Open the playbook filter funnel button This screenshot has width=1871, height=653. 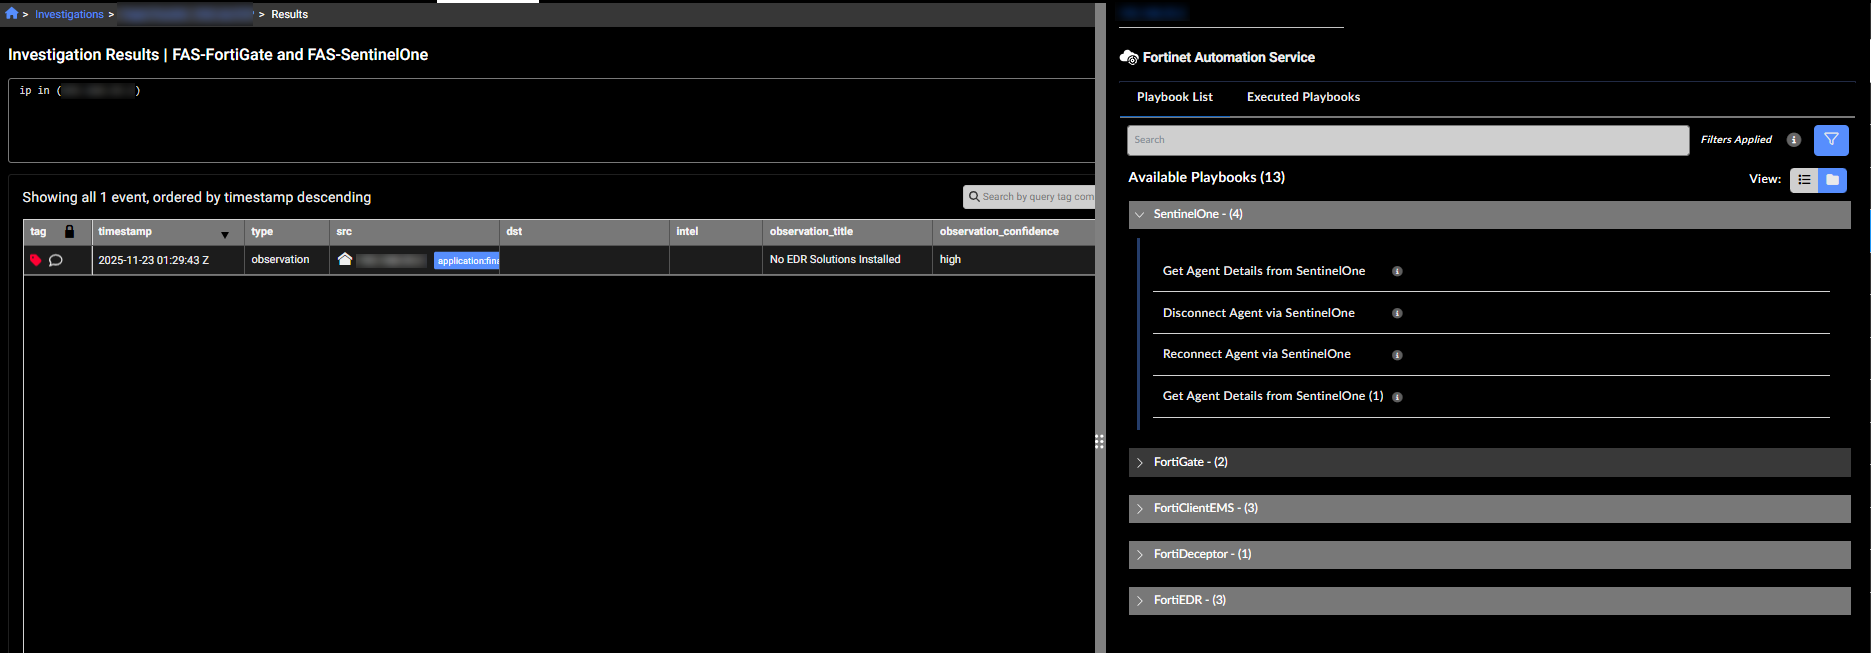tap(1831, 140)
